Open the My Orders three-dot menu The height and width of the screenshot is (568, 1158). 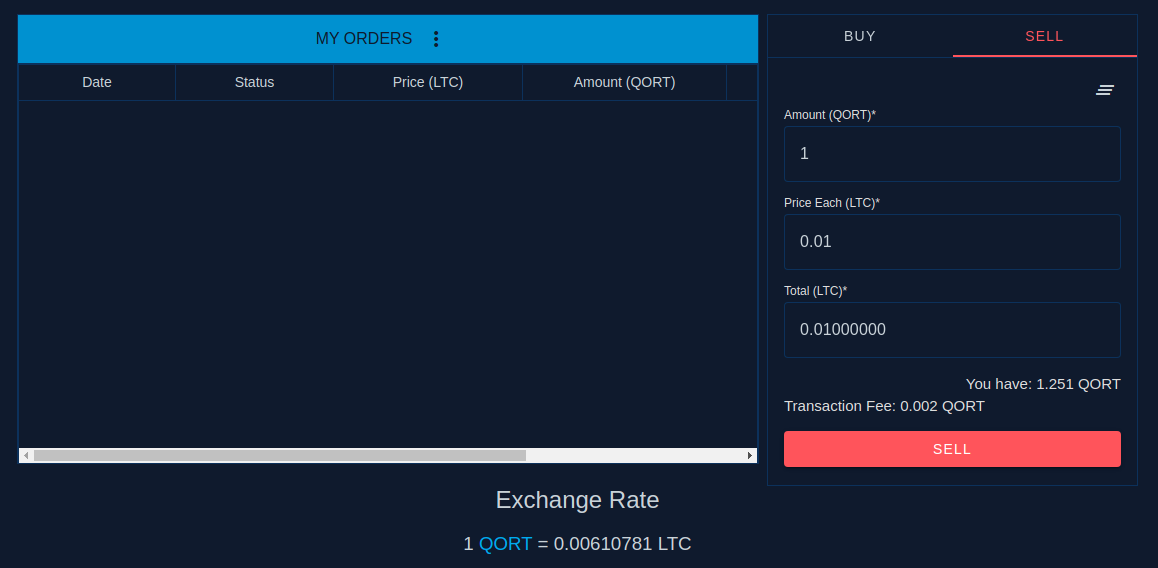(x=436, y=39)
